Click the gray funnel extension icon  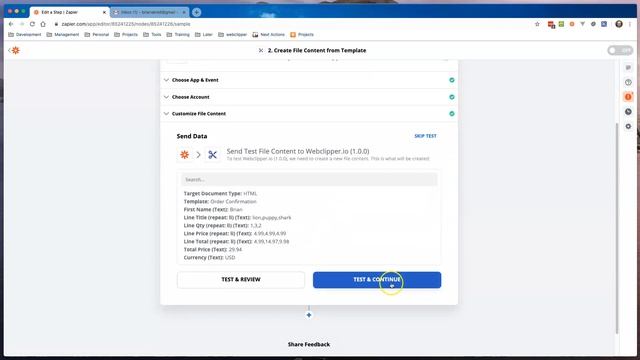point(582,24)
